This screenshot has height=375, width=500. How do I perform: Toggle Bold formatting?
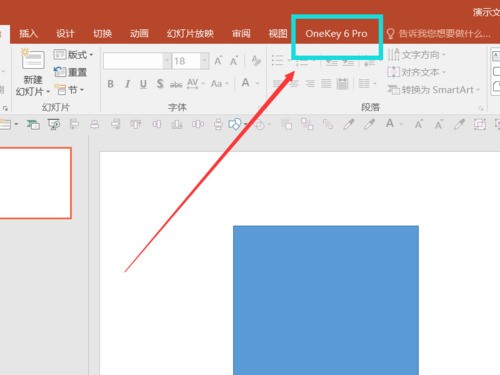pos(111,84)
